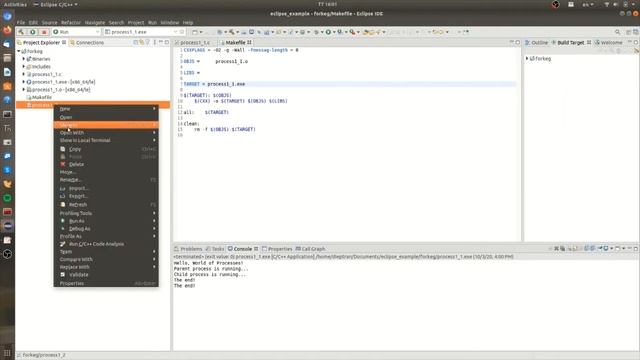Viewport: 640px width, 360px height.
Task: Open the Show Applications grid in dock
Action: coord(7,353)
